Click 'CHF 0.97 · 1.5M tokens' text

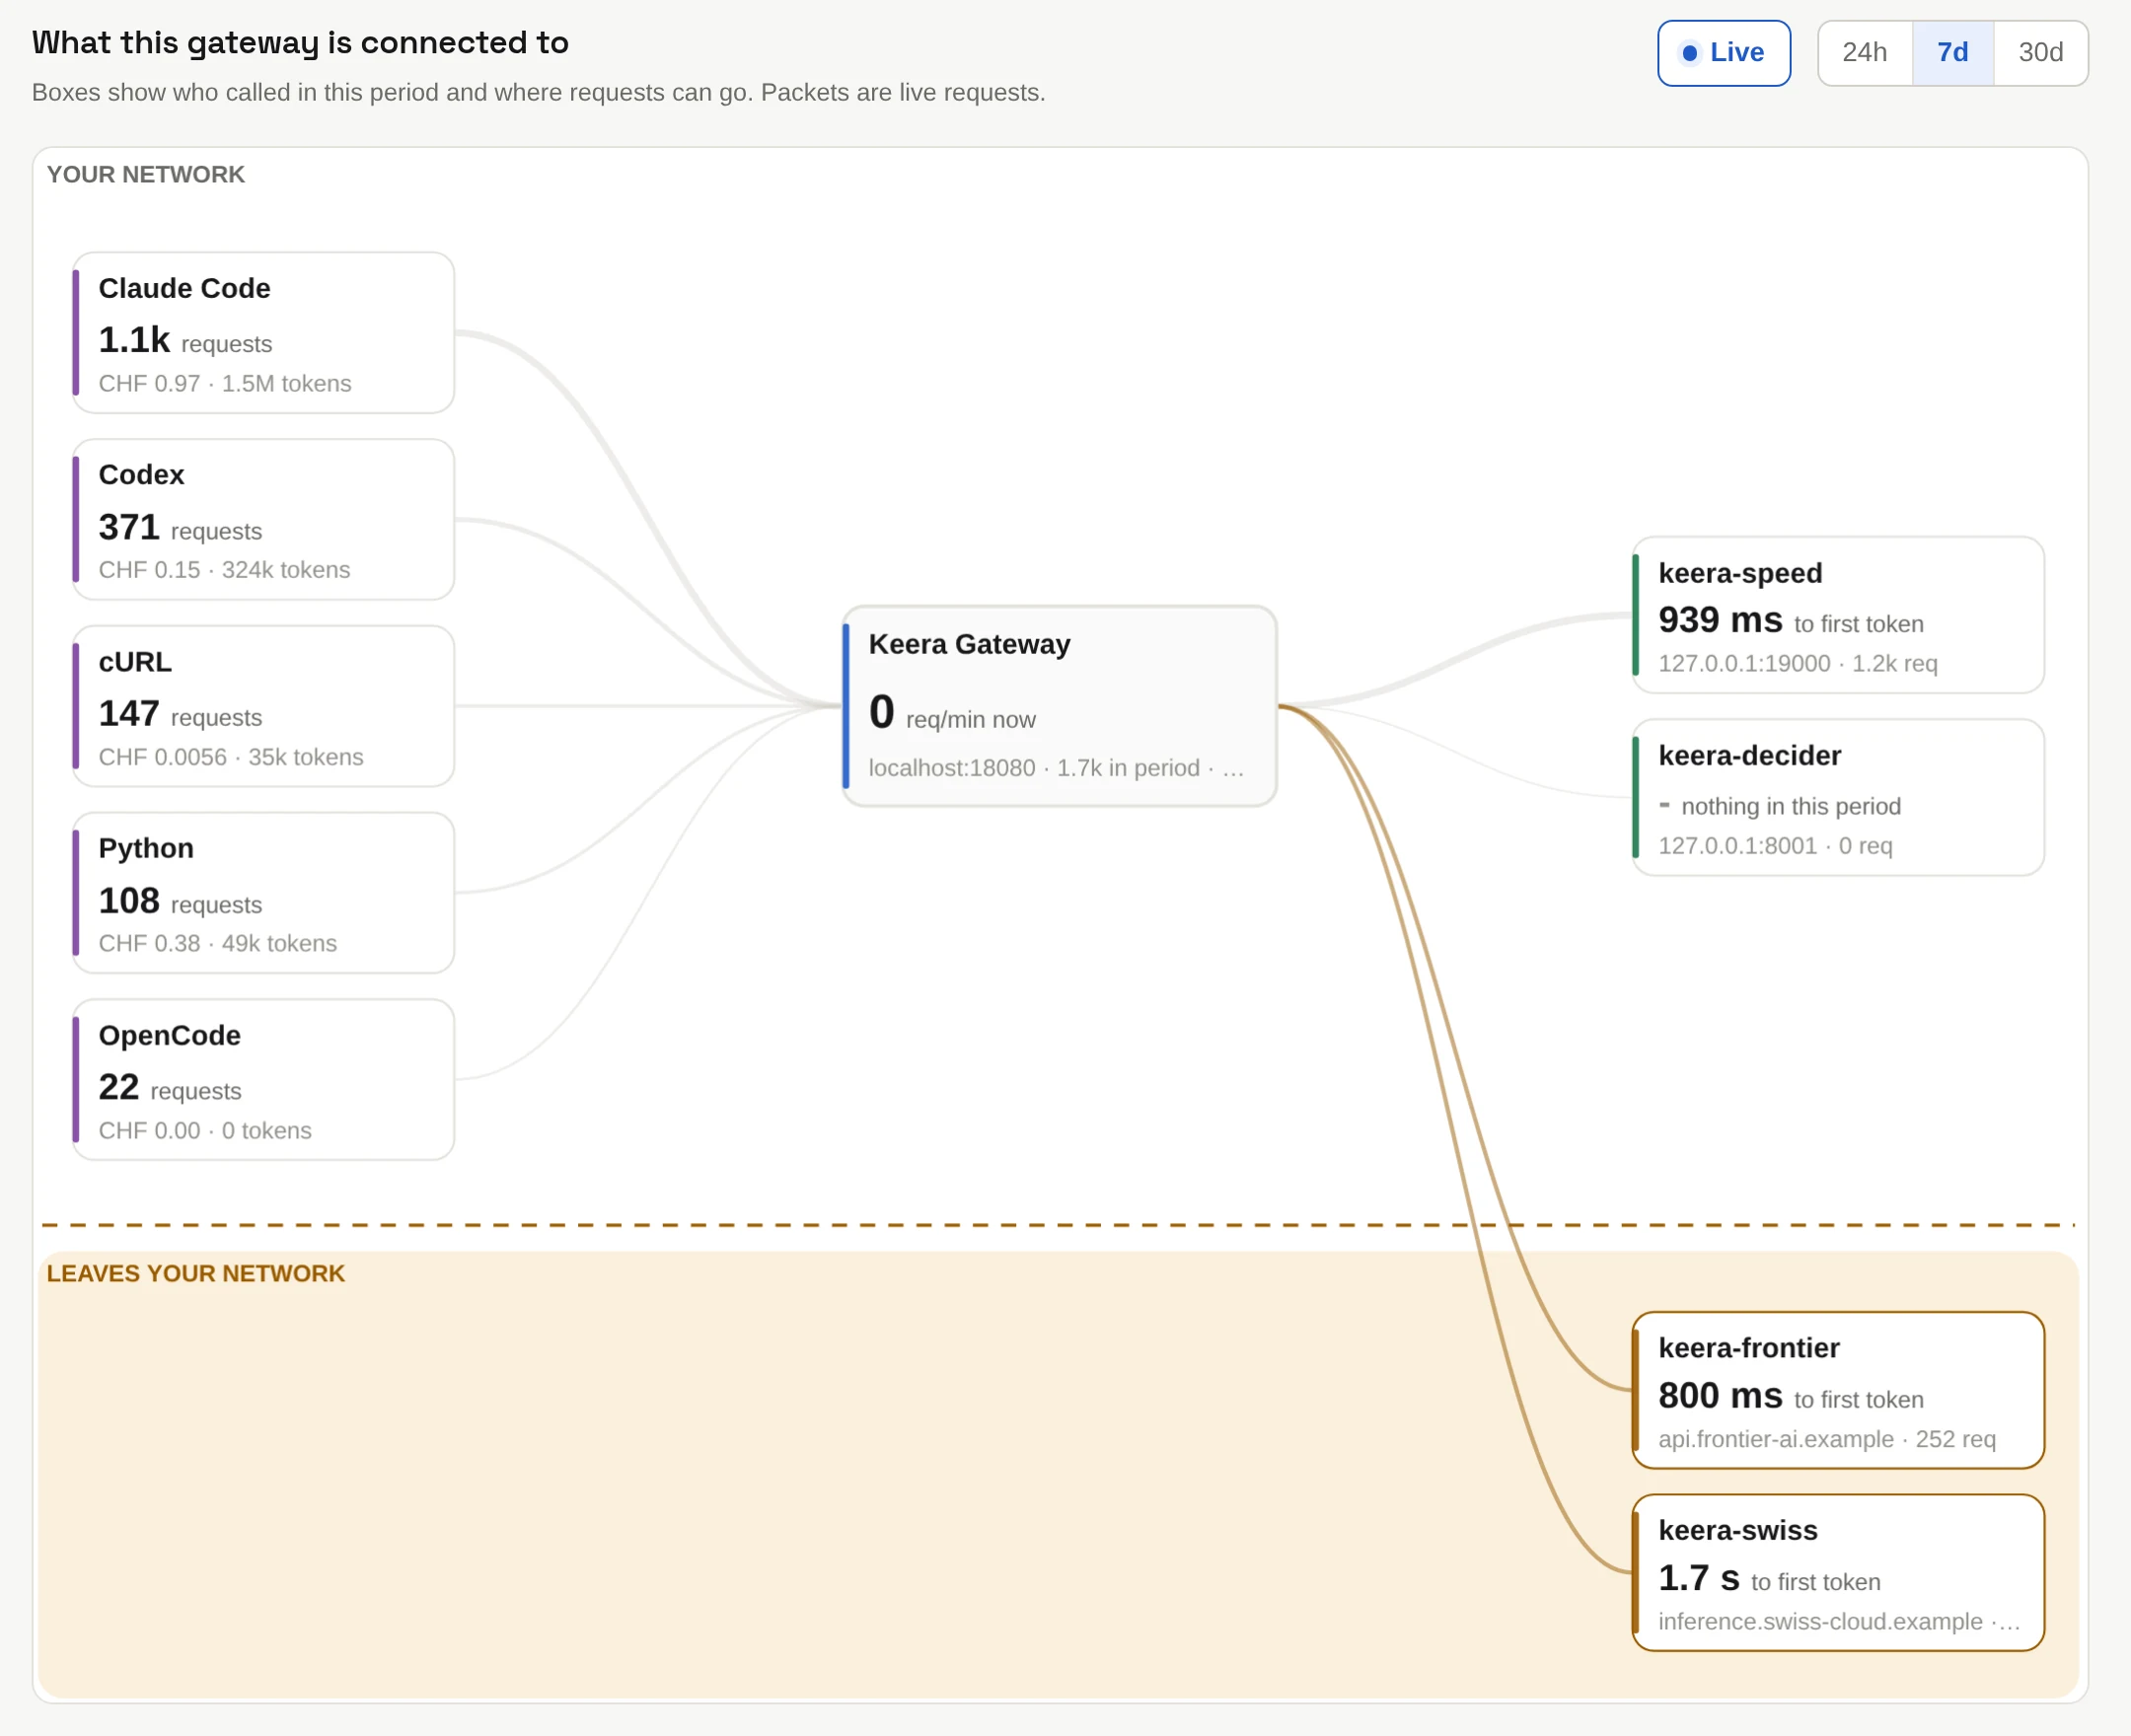(x=225, y=384)
